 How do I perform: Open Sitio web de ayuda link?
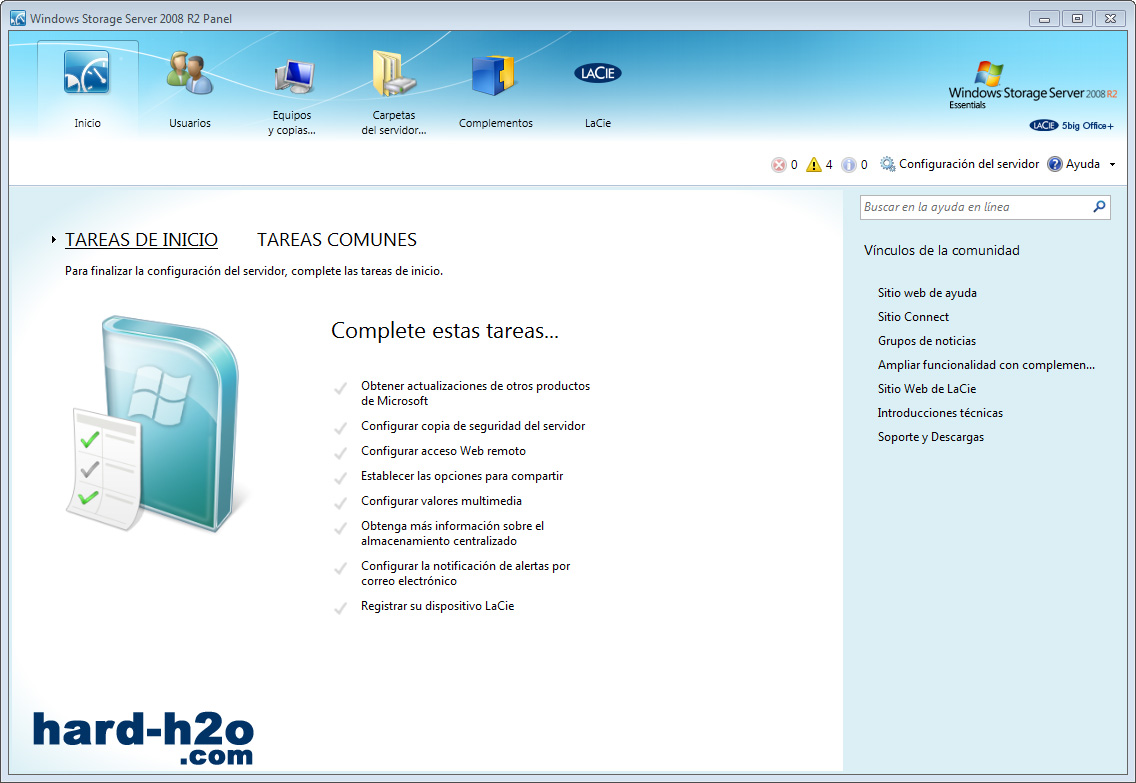[927, 293]
